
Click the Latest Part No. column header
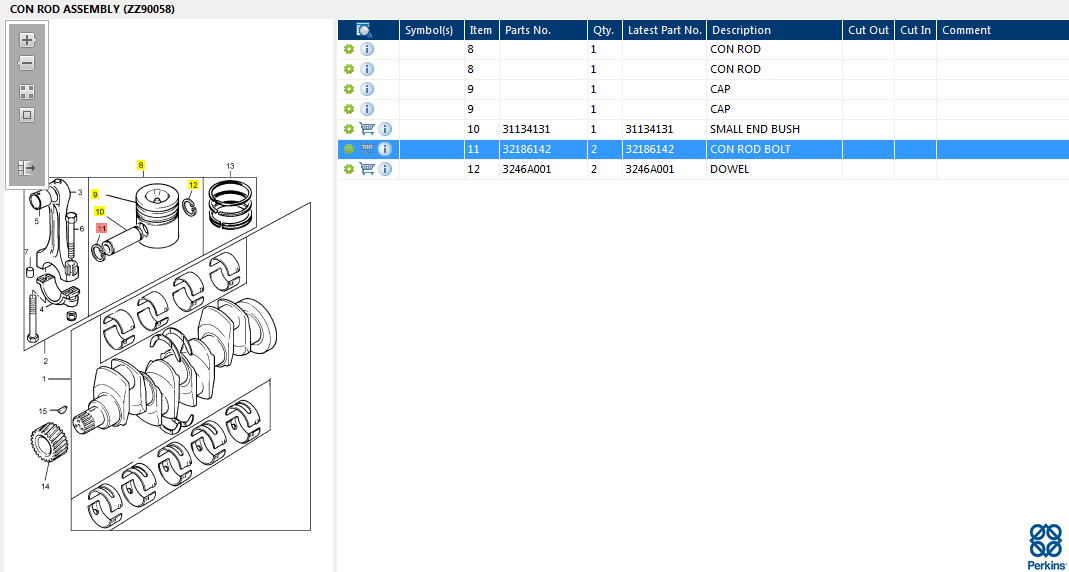click(x=665, y=30)
